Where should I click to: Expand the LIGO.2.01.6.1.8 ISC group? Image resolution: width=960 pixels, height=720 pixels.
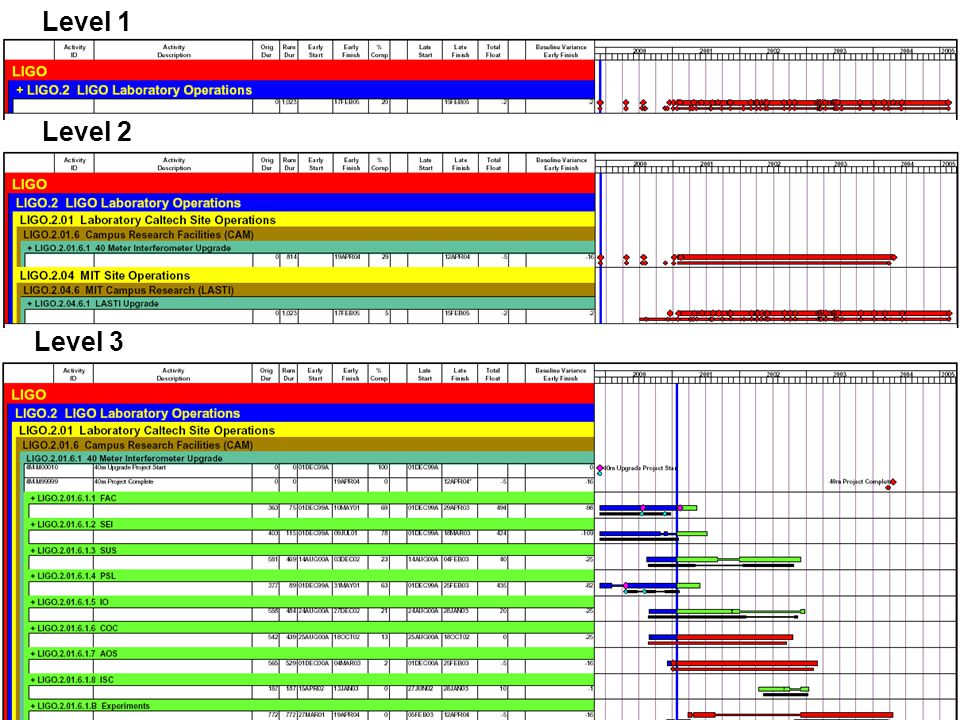pos(33,680)
